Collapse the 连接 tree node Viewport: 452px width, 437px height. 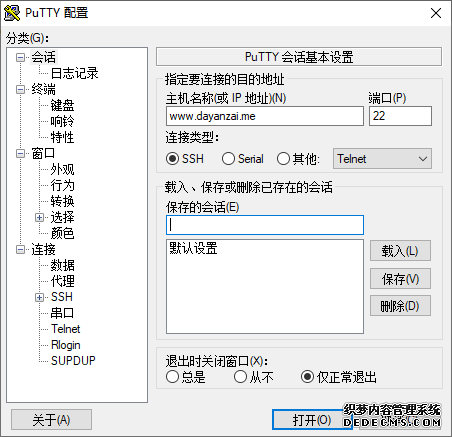coord(21,250)
